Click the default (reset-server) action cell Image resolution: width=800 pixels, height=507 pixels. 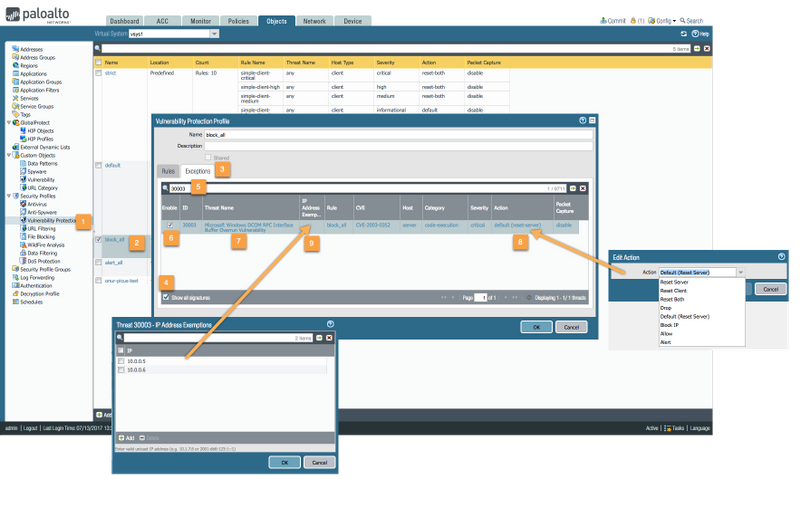(517, 225)
